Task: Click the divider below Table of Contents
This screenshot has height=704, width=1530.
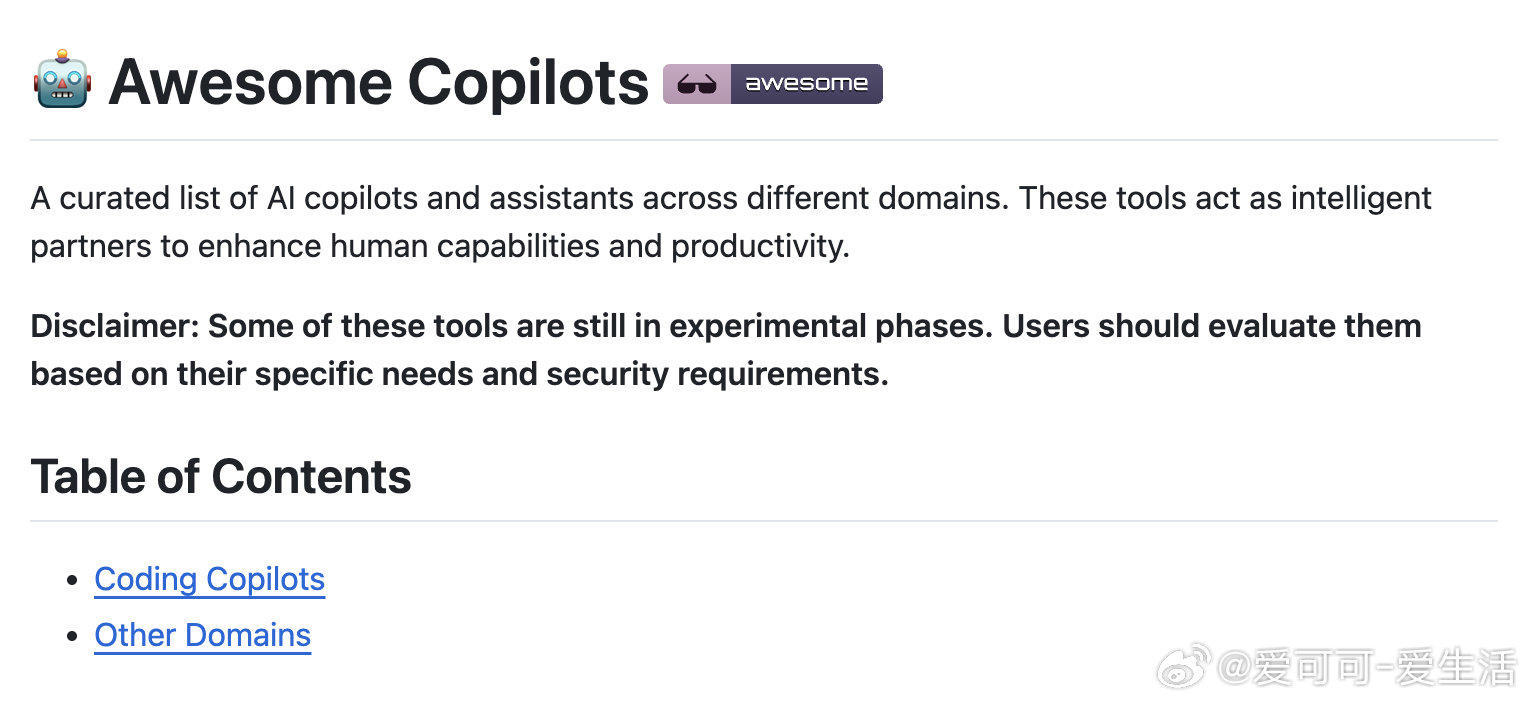Action: [764, 521]
